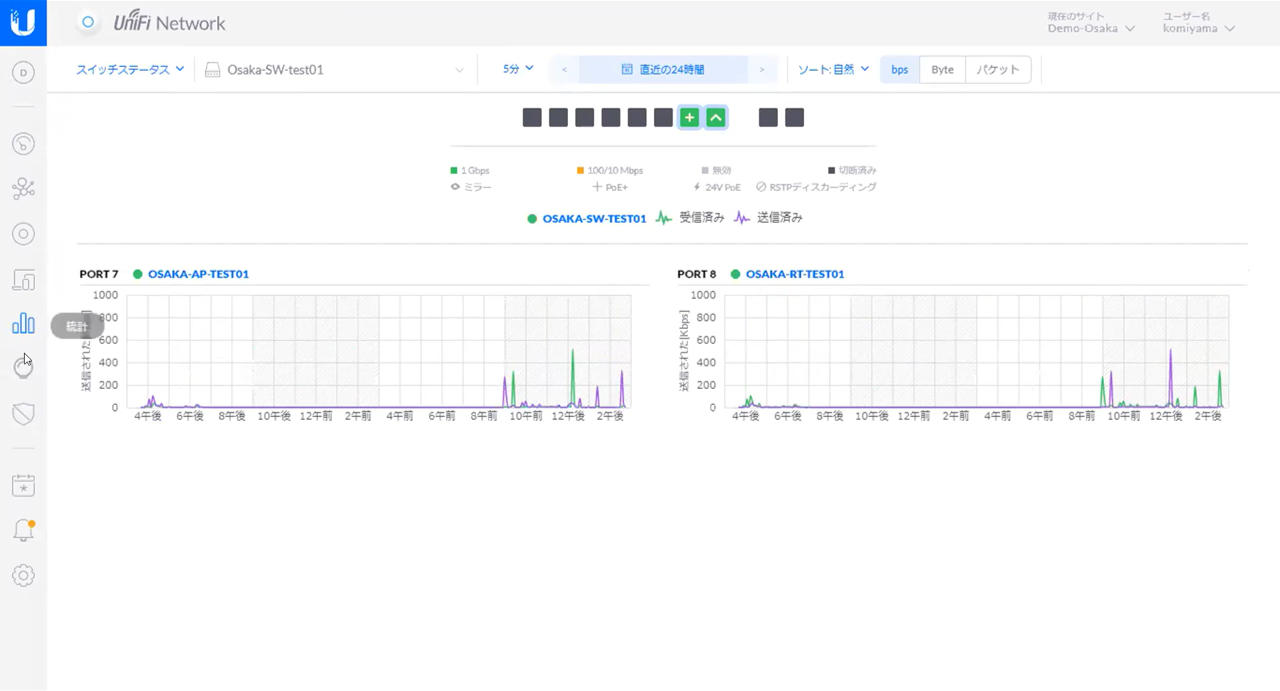The width and height of the screenshot is (1280, 691).
Task: Open the Statistics bar chart icon
Action: pos(23,324)
